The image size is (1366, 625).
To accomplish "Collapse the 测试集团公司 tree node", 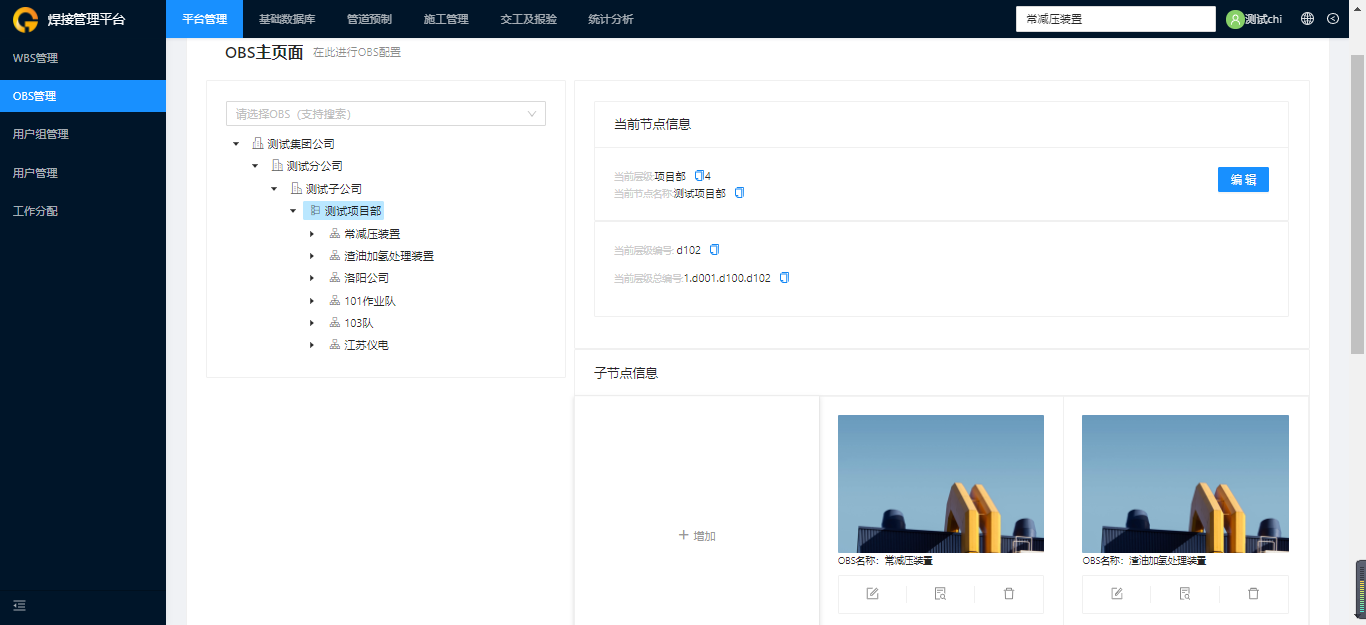I will point(236,144).
